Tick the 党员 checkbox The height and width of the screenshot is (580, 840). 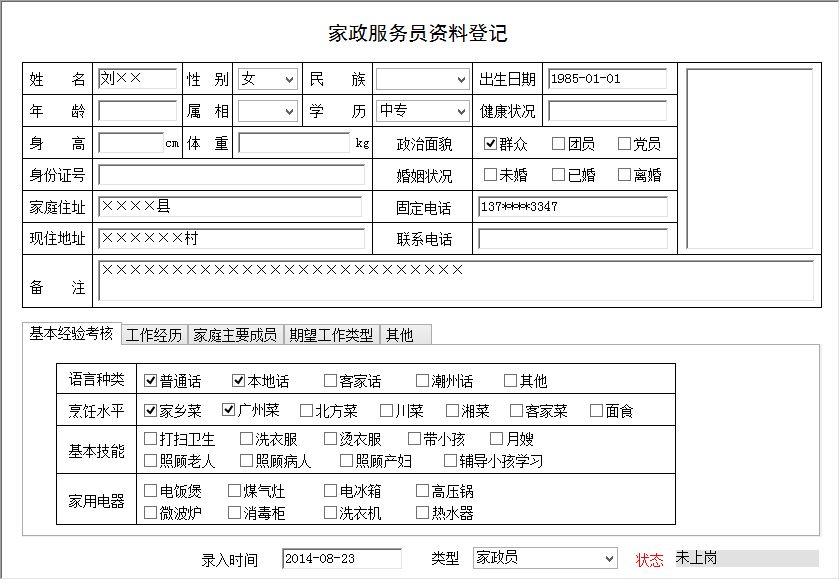[x=624, y=144]
